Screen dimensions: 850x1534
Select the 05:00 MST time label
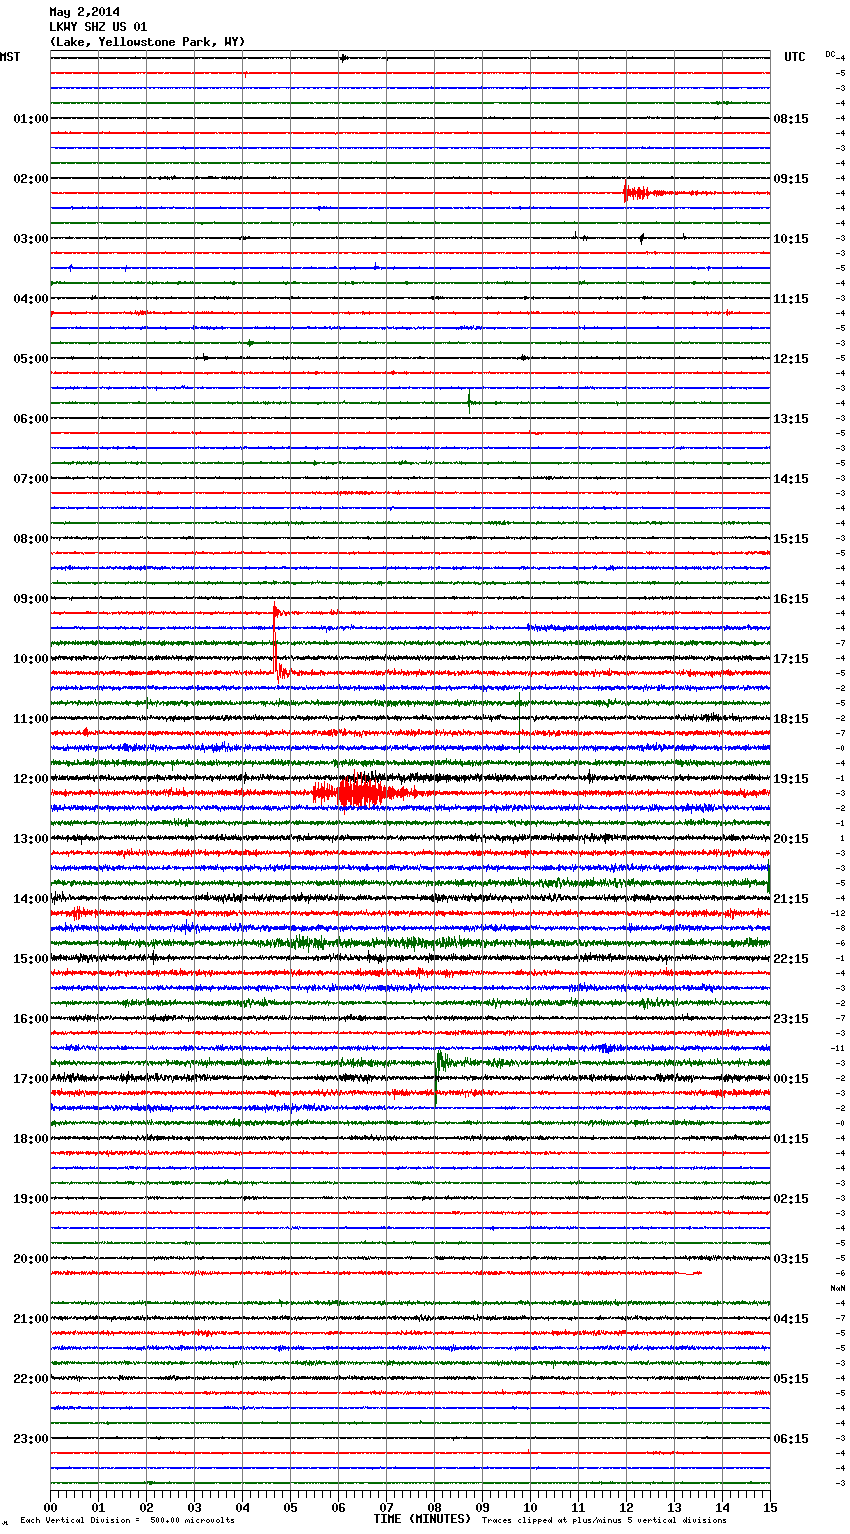point(31,359)
